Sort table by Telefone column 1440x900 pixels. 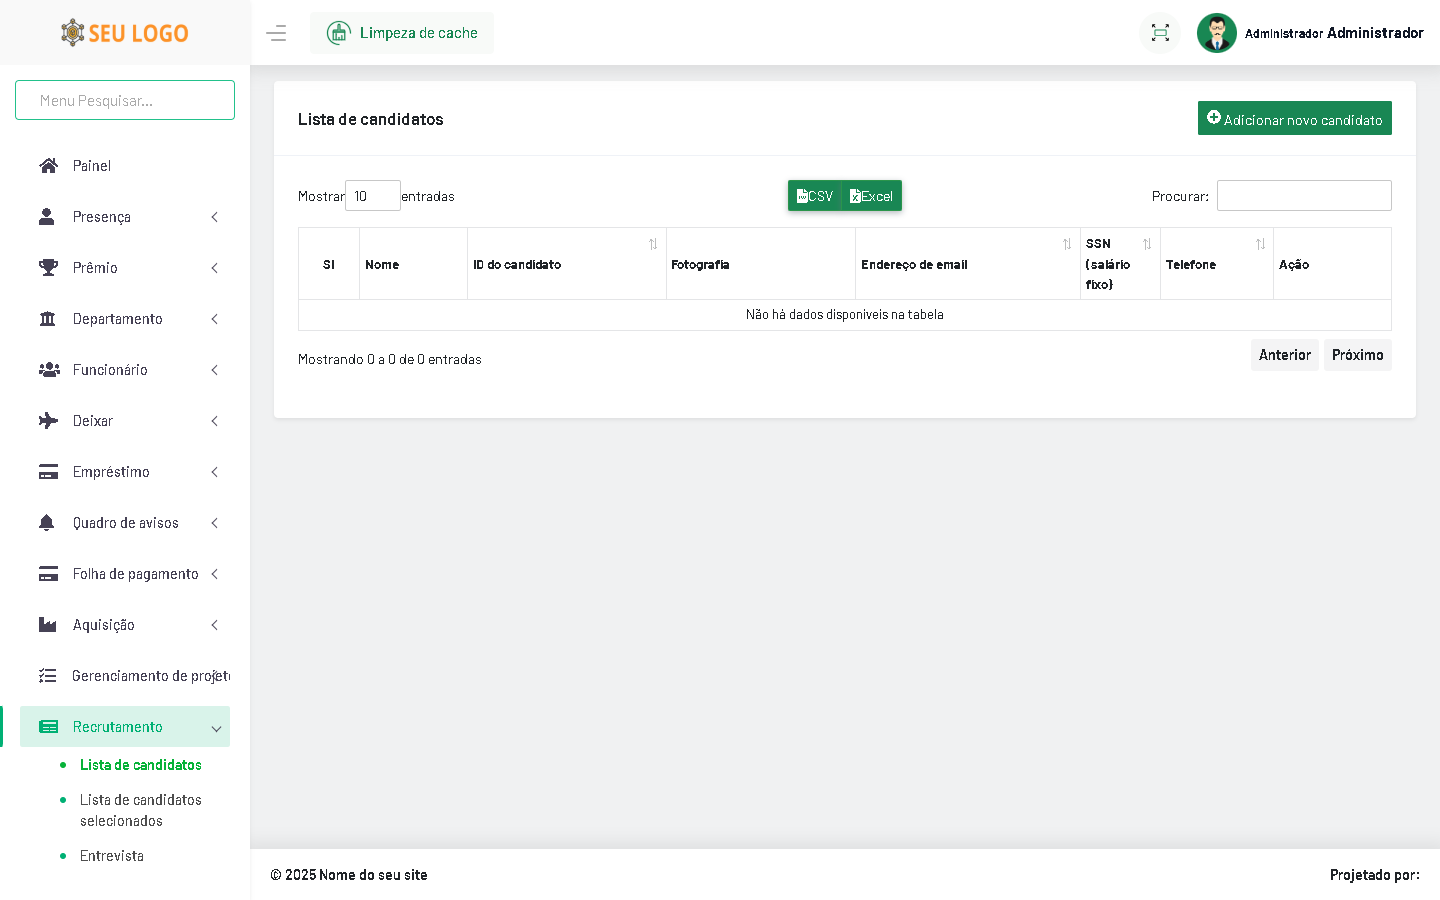[1216, 264]
